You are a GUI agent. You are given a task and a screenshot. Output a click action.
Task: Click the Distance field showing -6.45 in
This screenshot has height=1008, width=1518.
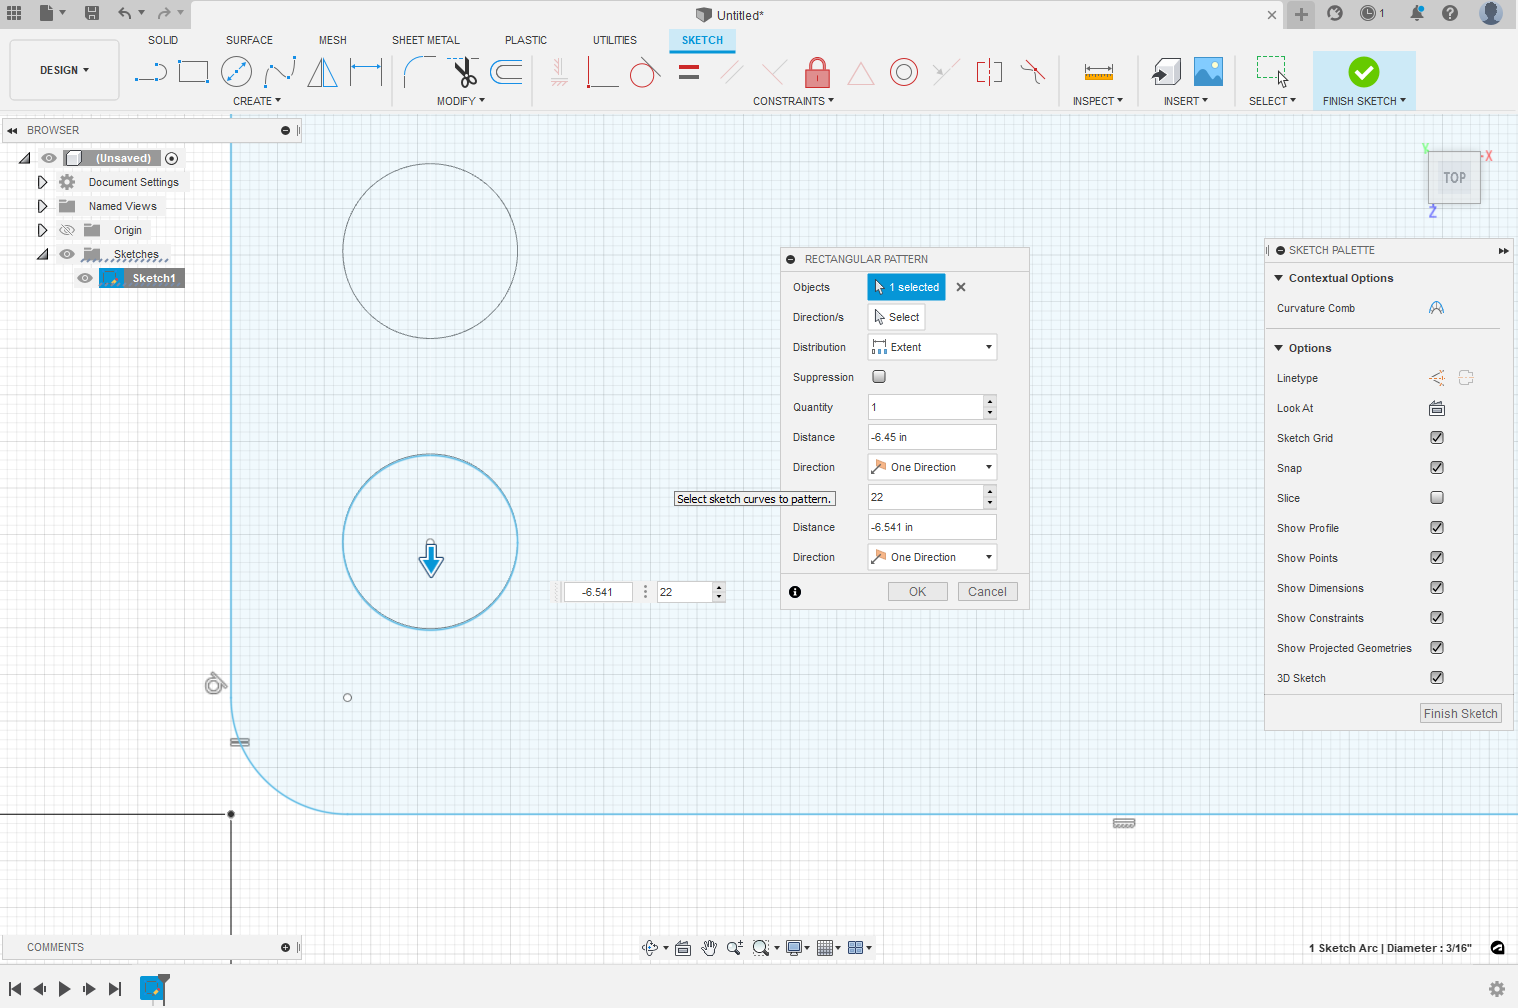pos(931,437)
